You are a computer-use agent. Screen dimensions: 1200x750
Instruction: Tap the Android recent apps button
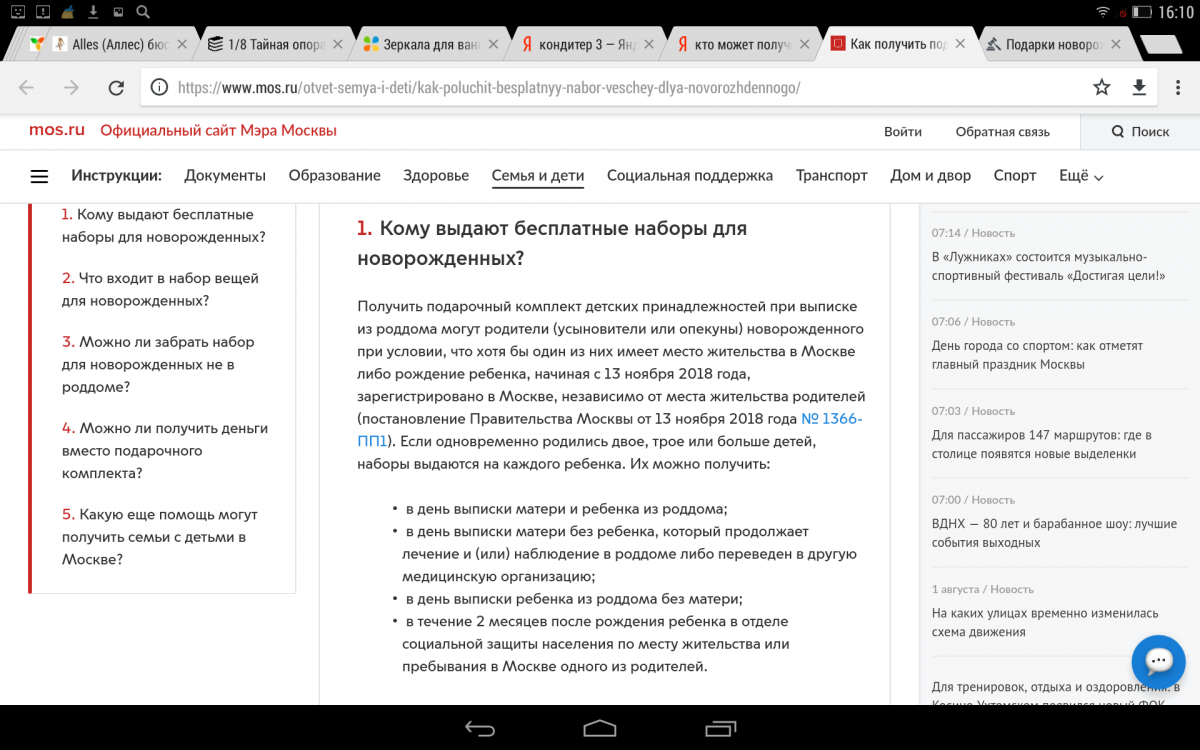click(x=720, y=728)
